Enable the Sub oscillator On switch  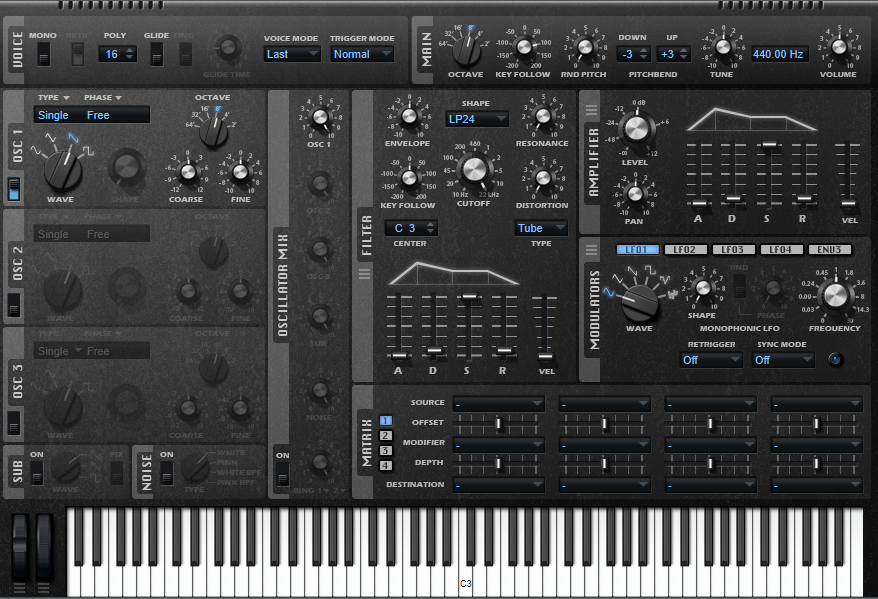tap(37, 471)
